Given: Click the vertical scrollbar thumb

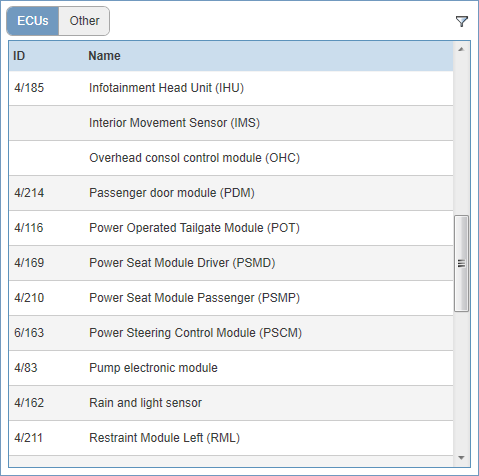Looking at the screenshot, I should pyautogui.click(x=461, y=263).
